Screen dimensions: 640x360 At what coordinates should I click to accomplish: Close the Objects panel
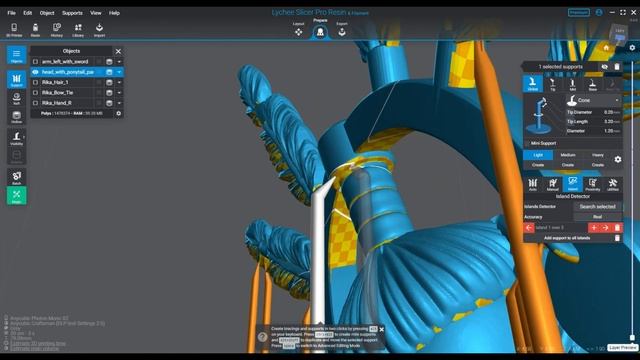pyautogui.click(x=118, y=51)
